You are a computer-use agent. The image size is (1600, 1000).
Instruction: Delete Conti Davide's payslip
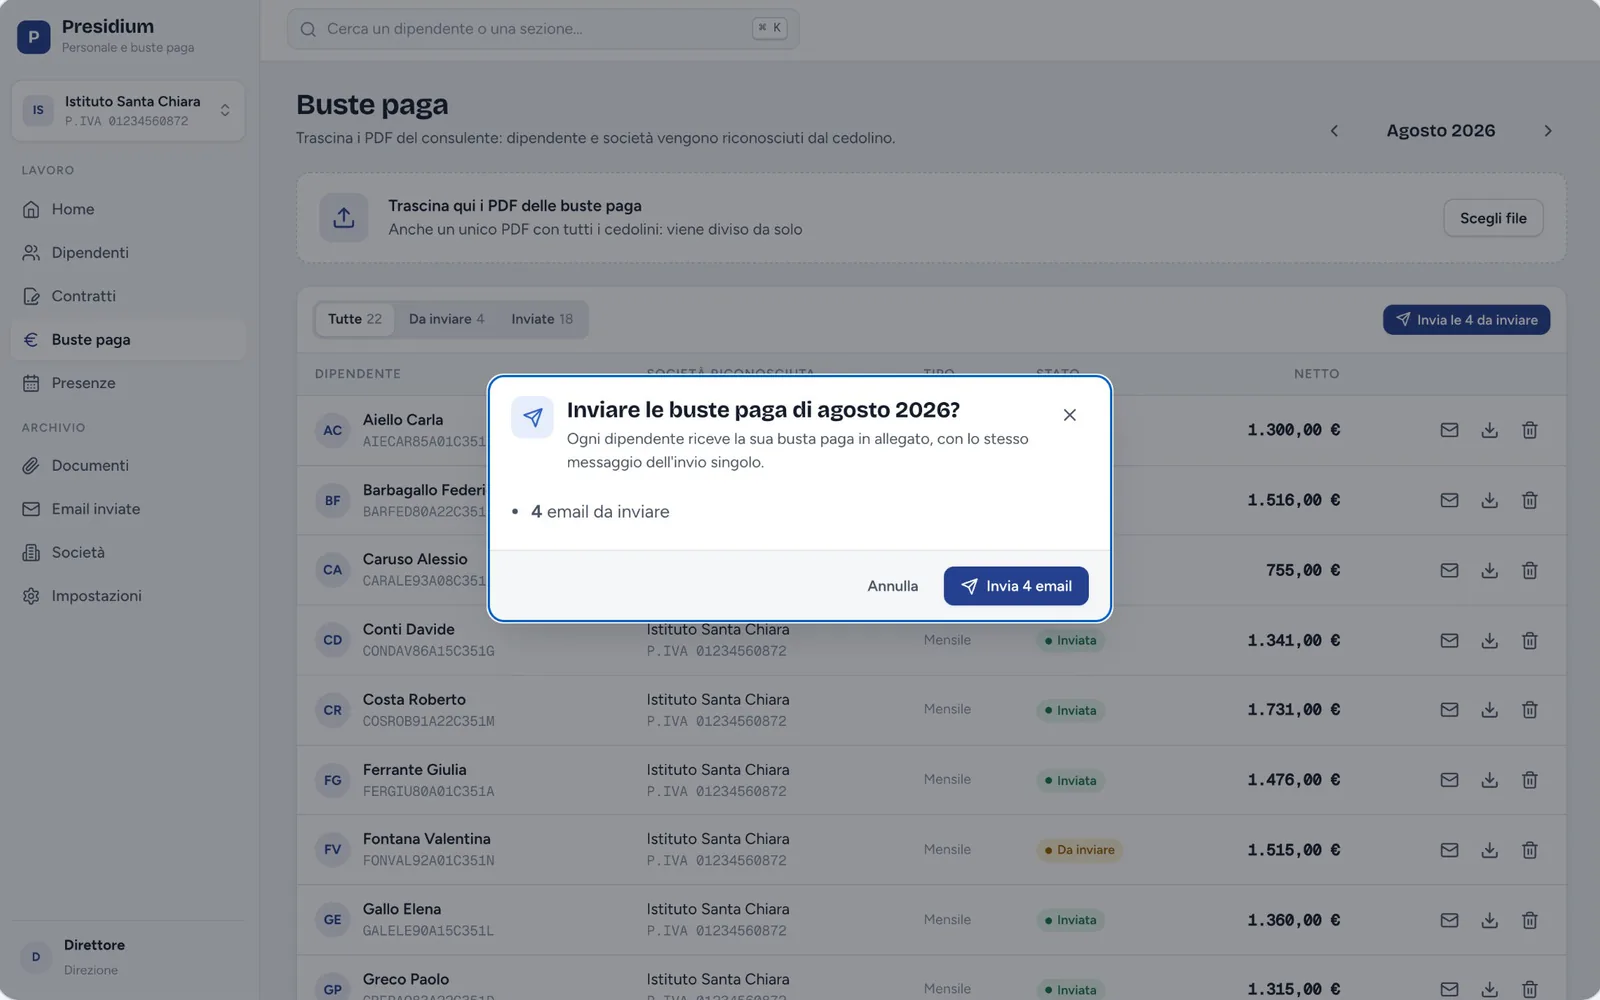click(1529, 640)
